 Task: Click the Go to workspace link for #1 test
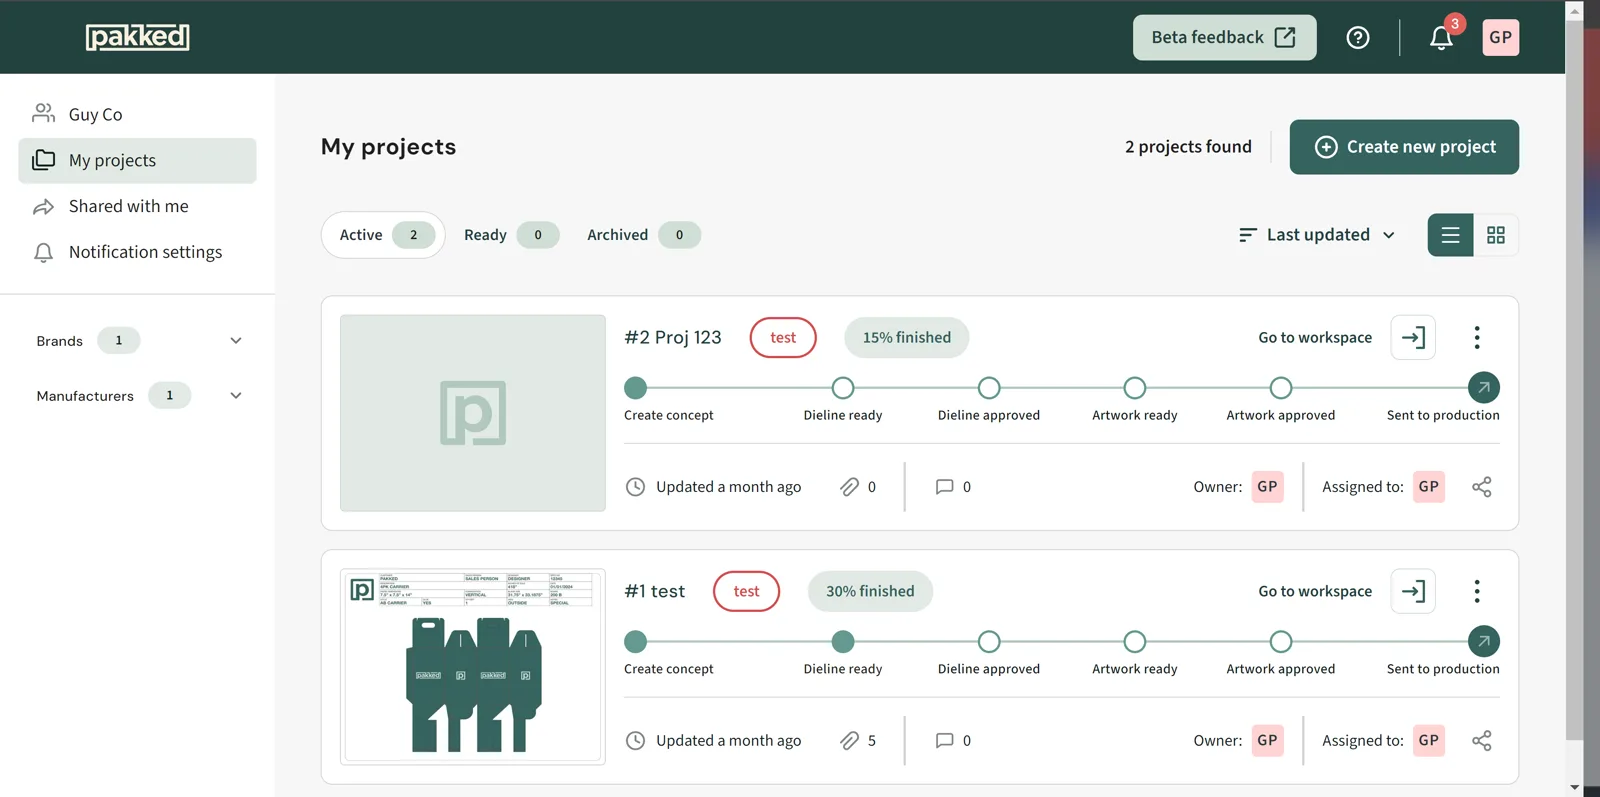(1315, 592)
